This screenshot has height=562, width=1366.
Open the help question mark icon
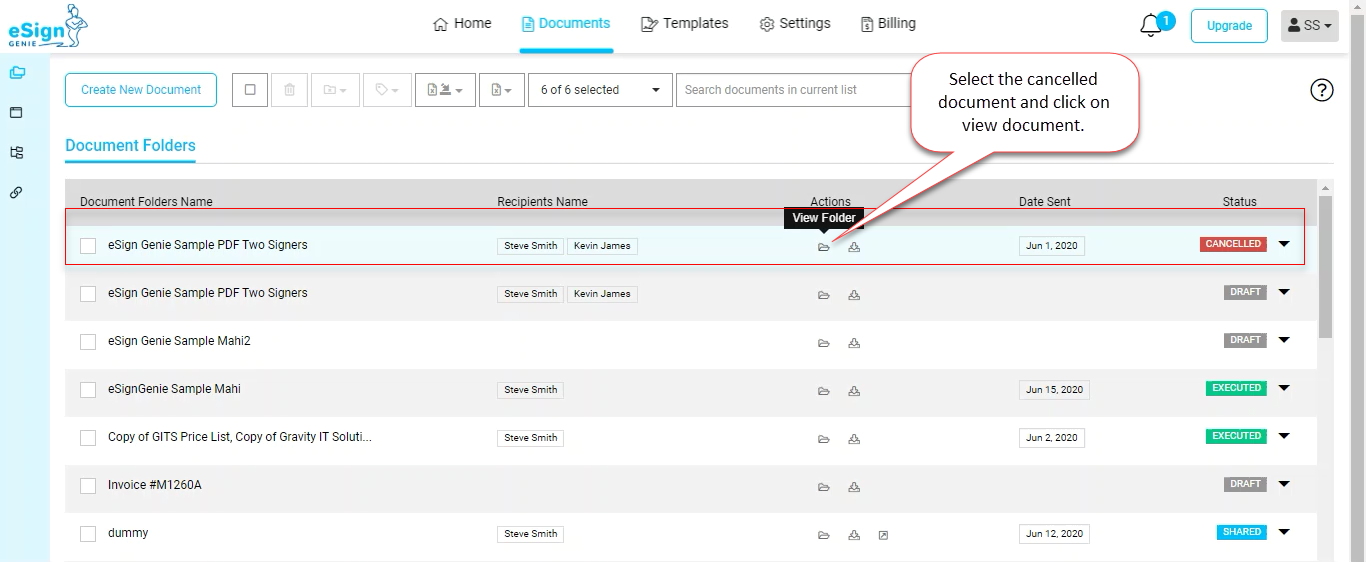(x=1321, y=90)
